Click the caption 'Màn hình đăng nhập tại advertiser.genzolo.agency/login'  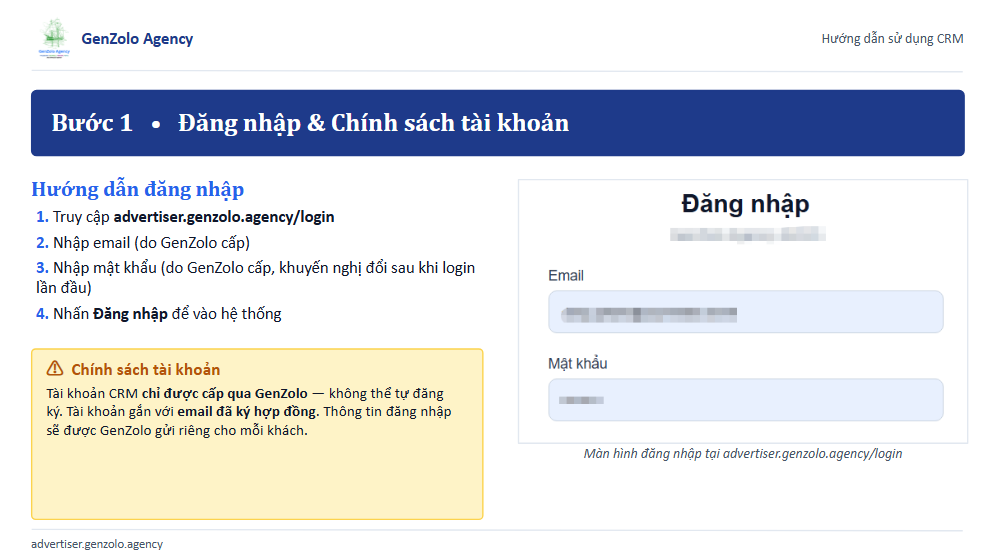pos(743,454)
